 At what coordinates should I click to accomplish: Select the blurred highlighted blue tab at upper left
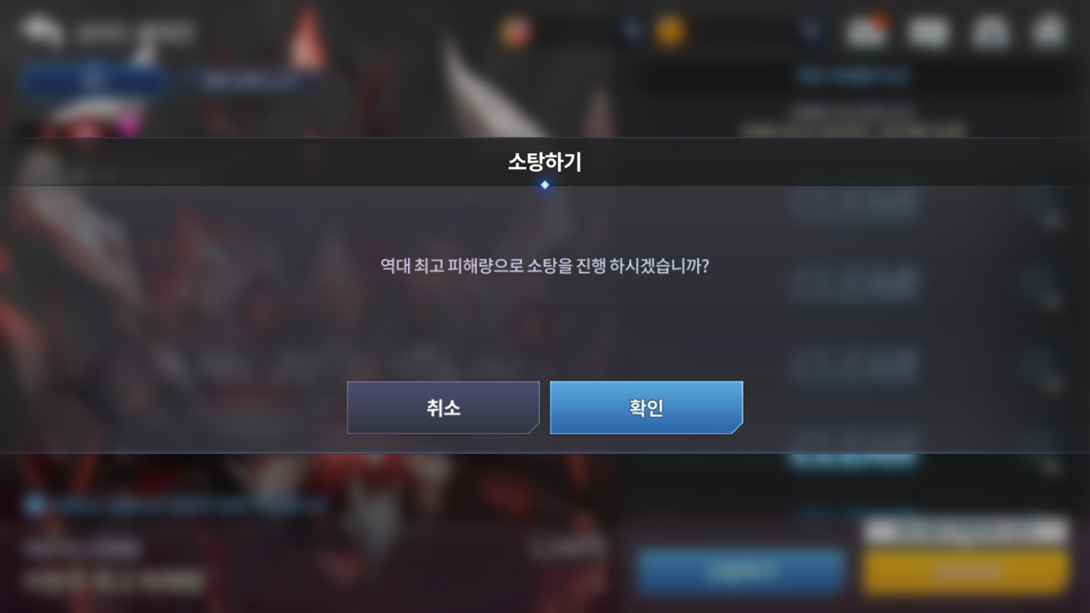(94, 81)
